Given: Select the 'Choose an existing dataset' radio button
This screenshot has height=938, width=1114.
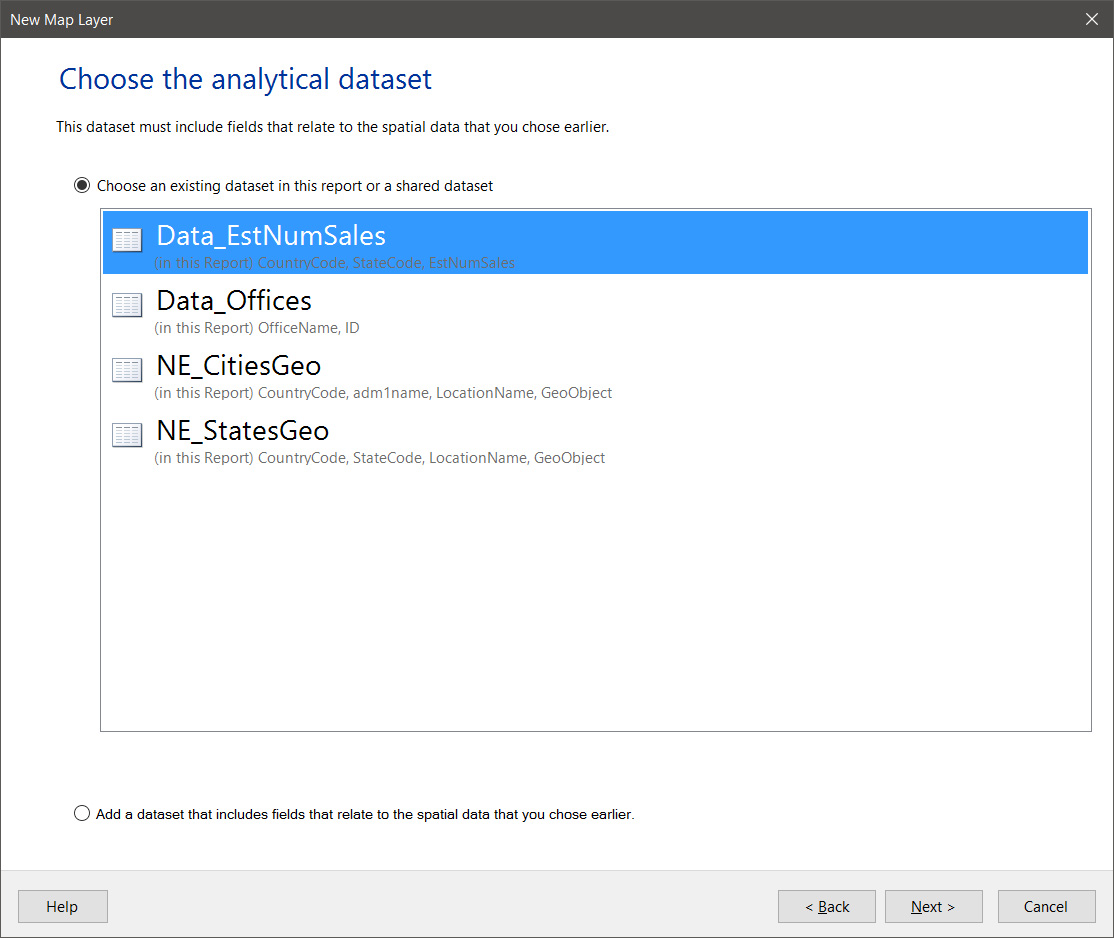Looking at the screenshot, I should (82, 186).
